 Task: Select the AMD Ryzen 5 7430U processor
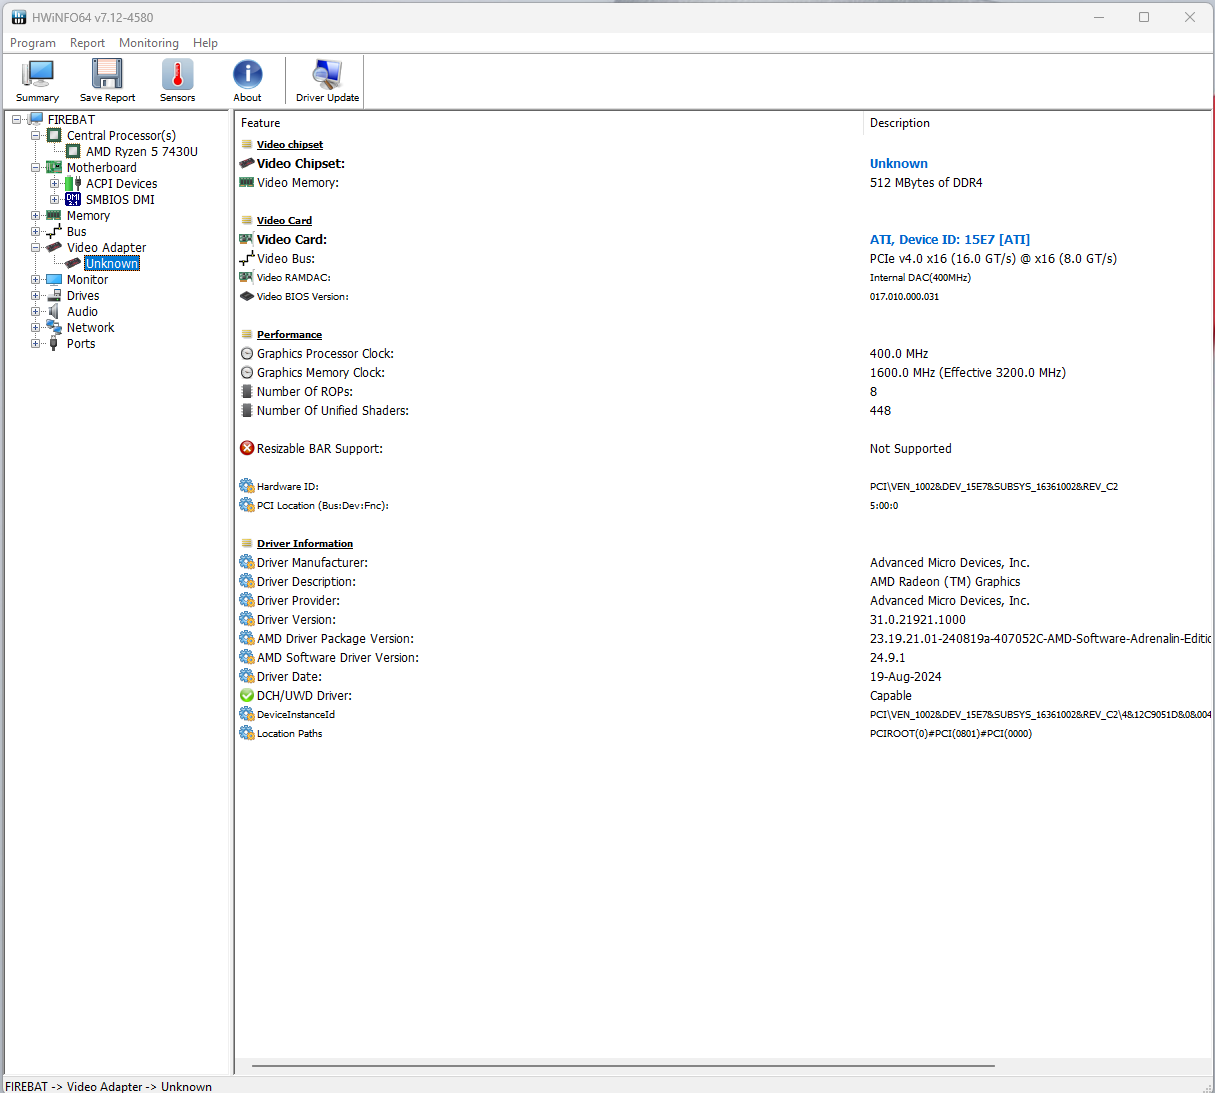tap(141, 152)
